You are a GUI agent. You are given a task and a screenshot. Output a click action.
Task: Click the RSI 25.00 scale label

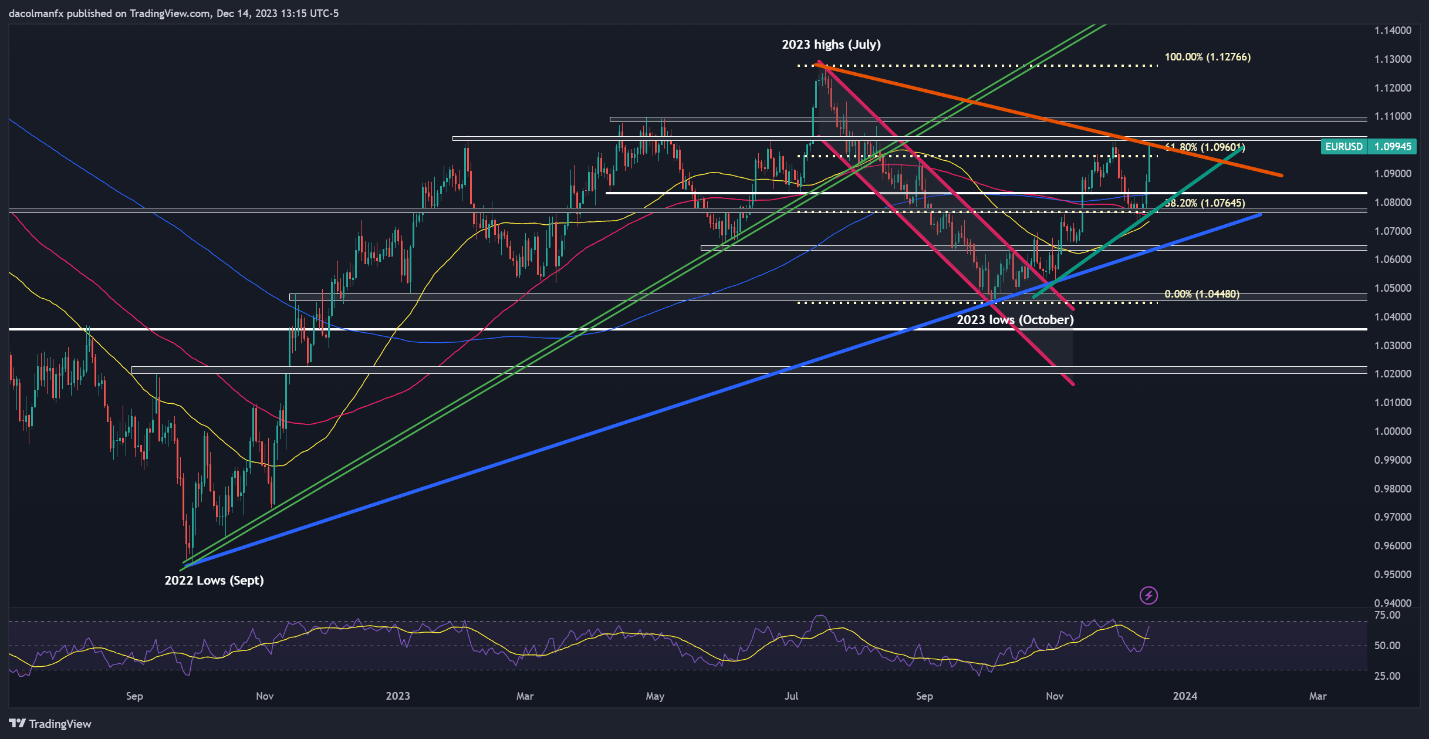(1387, 677)
